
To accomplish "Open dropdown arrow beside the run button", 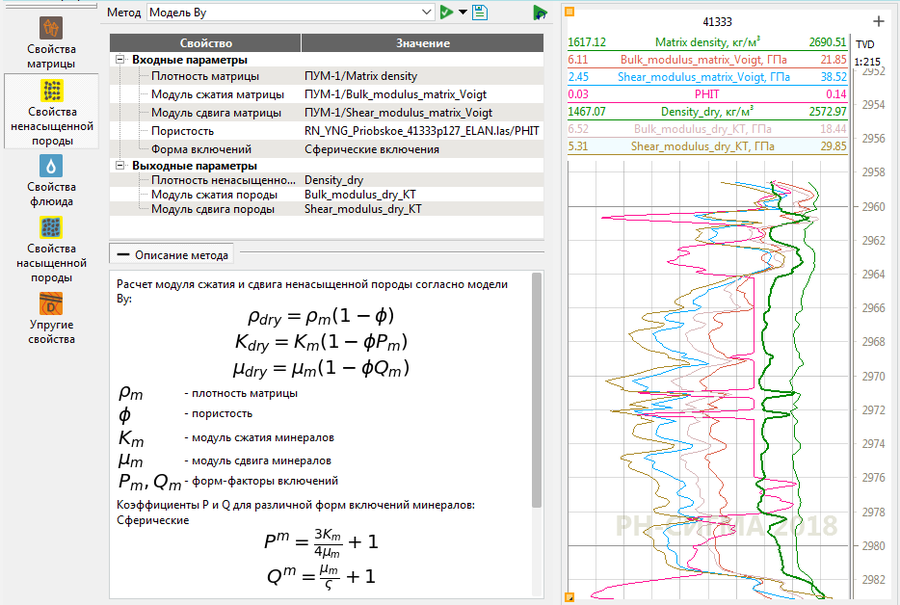I will pyautogui.click(x=463, y=13).
